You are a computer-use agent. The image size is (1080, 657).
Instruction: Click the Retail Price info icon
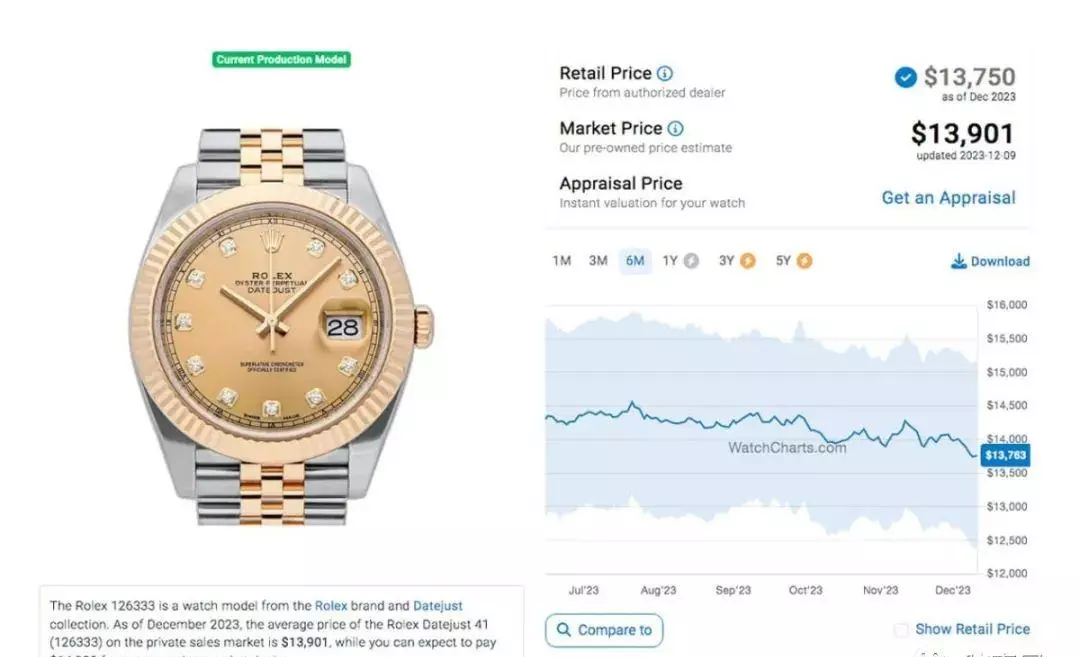[665, 74]
